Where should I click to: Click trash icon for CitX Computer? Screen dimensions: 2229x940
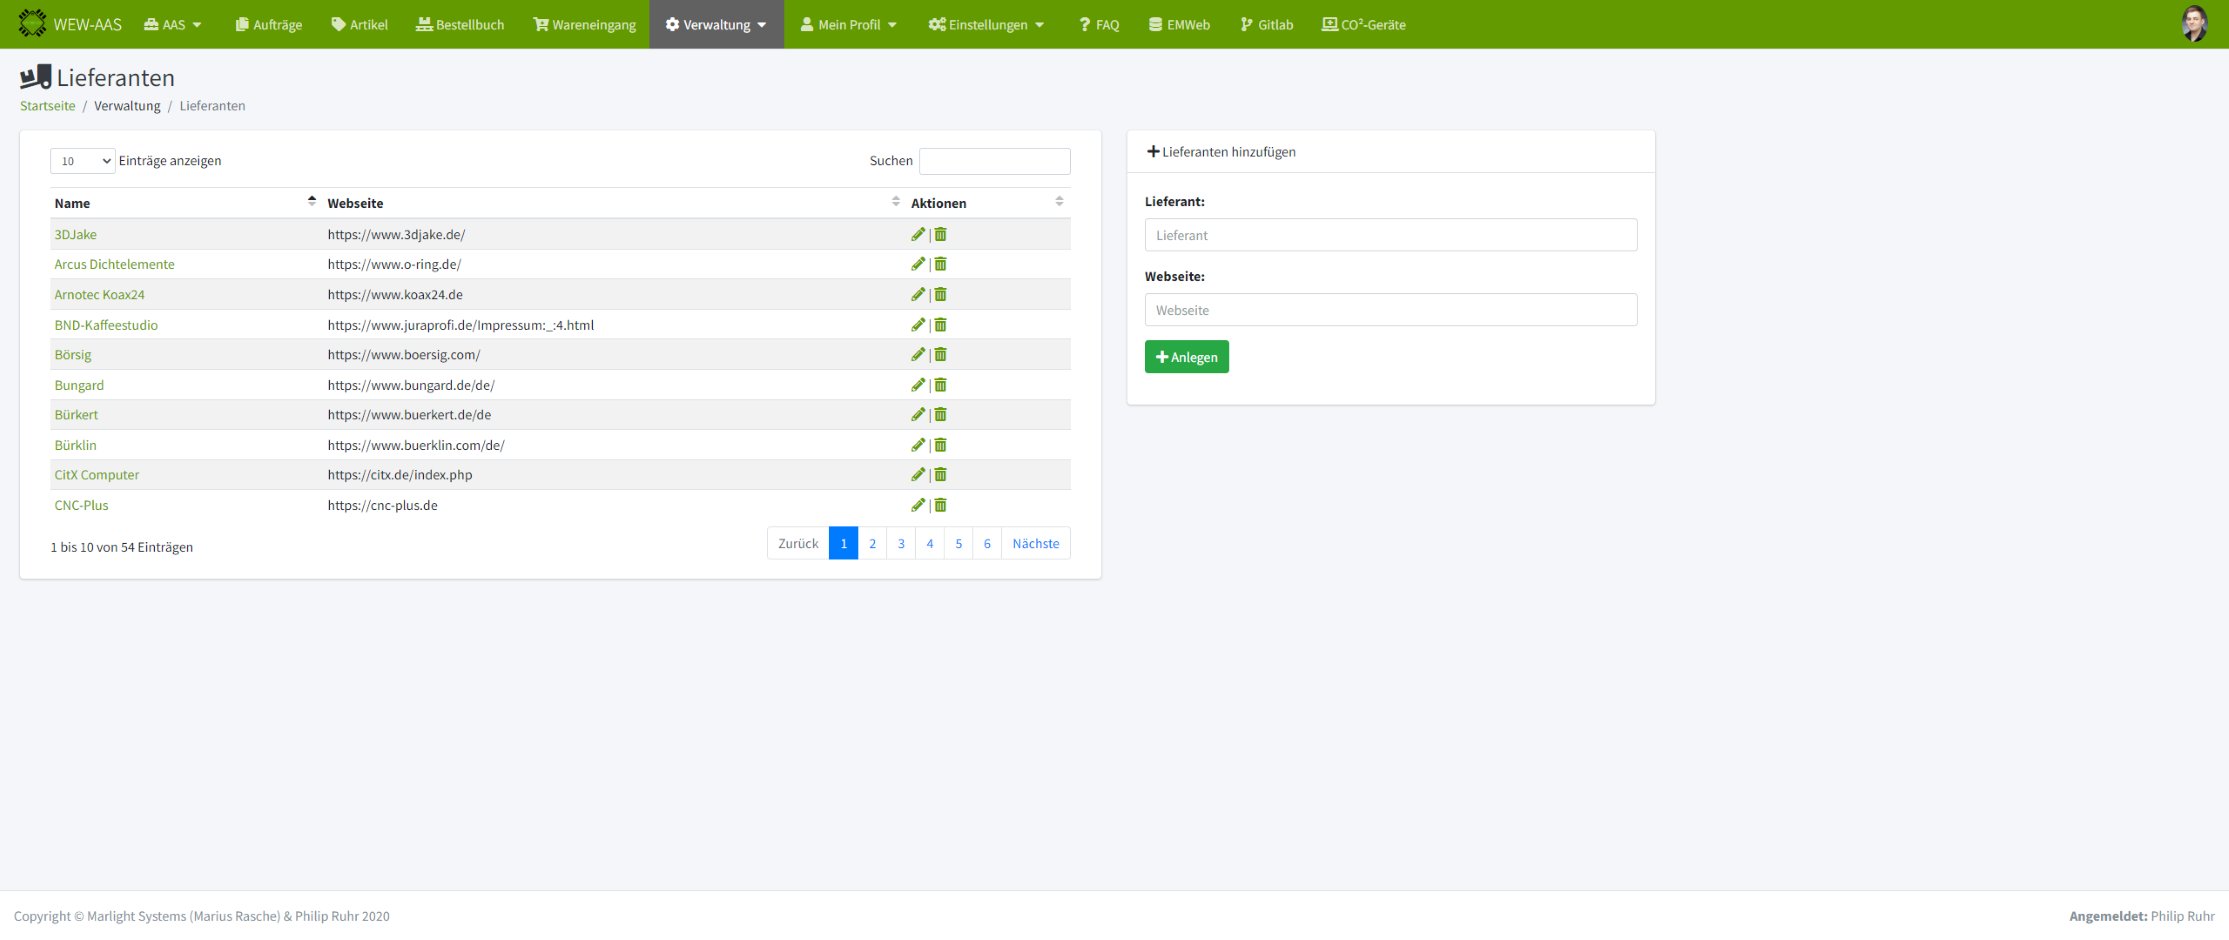coord(940,475)
